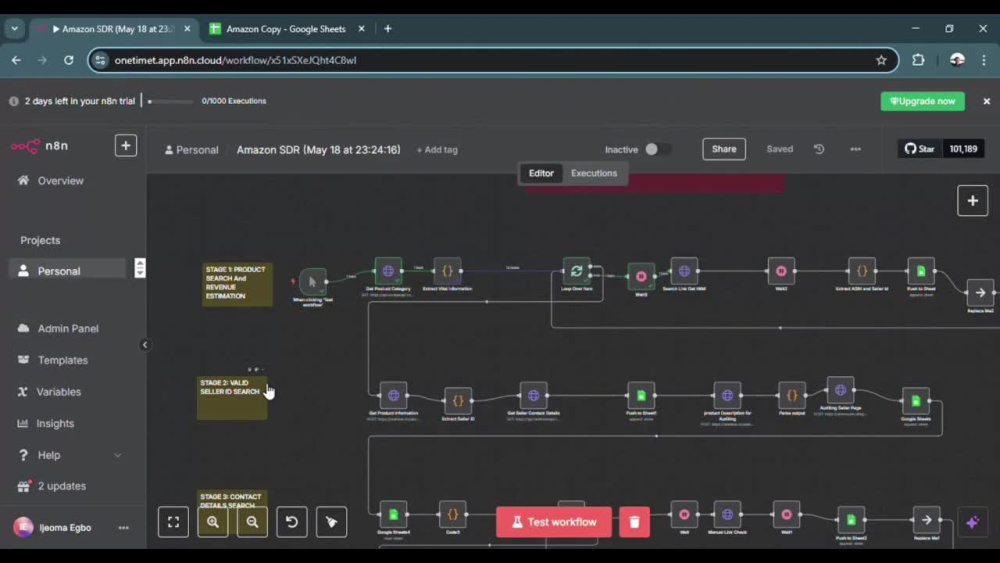
Task: Open the Admin Panel
Action: coord(67,328)
